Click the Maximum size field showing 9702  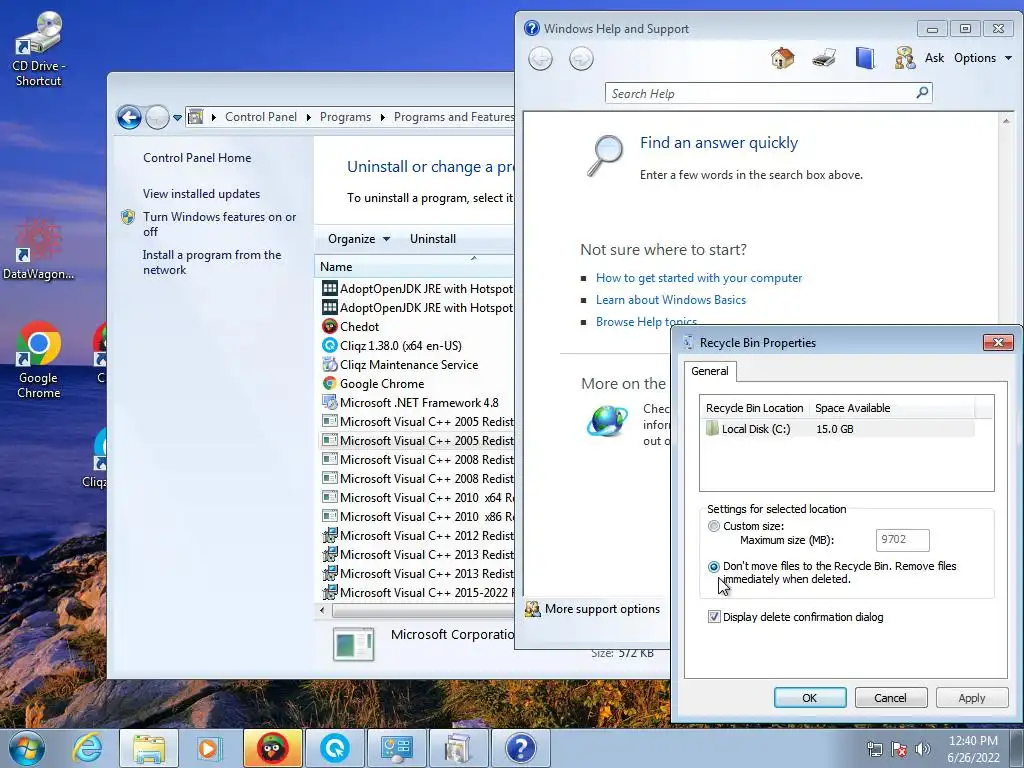point(902,539)
